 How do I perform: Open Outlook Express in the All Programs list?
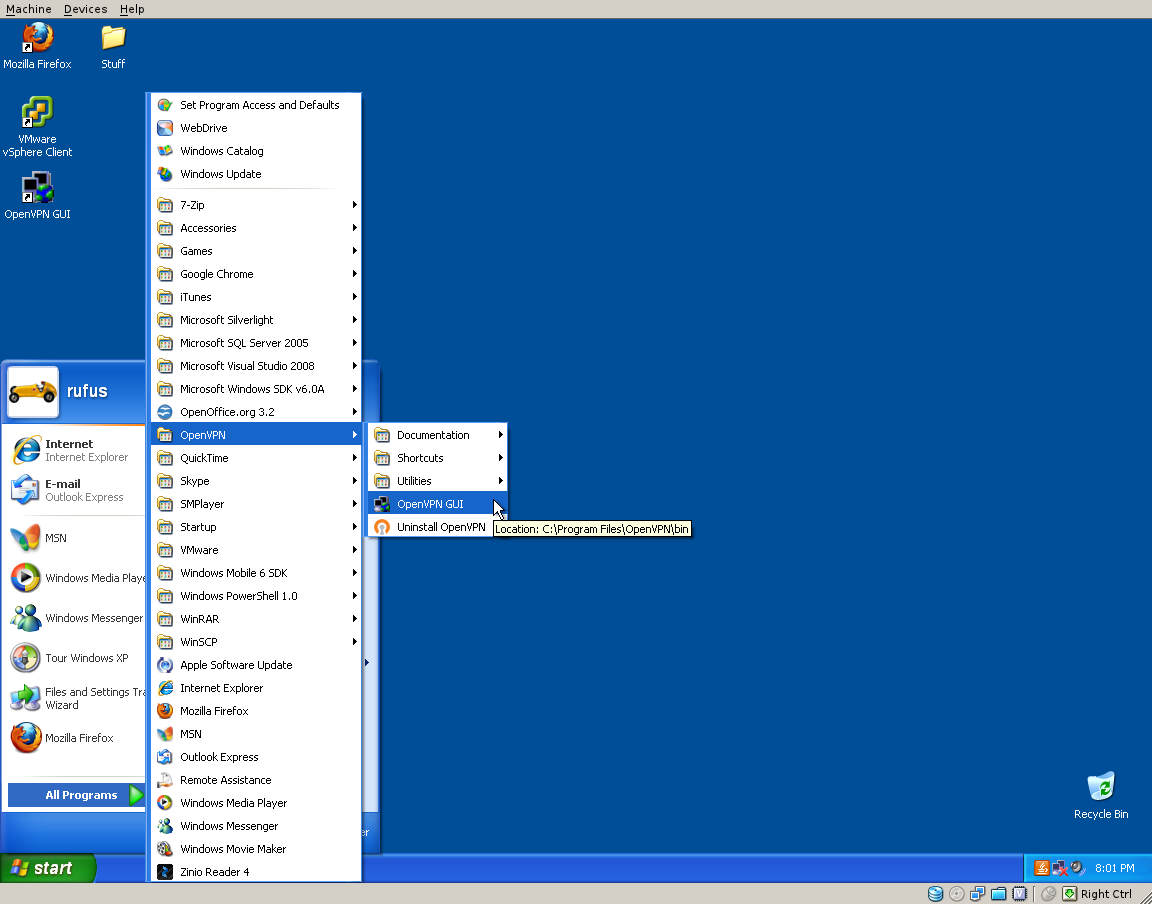(x=256, y=757)
